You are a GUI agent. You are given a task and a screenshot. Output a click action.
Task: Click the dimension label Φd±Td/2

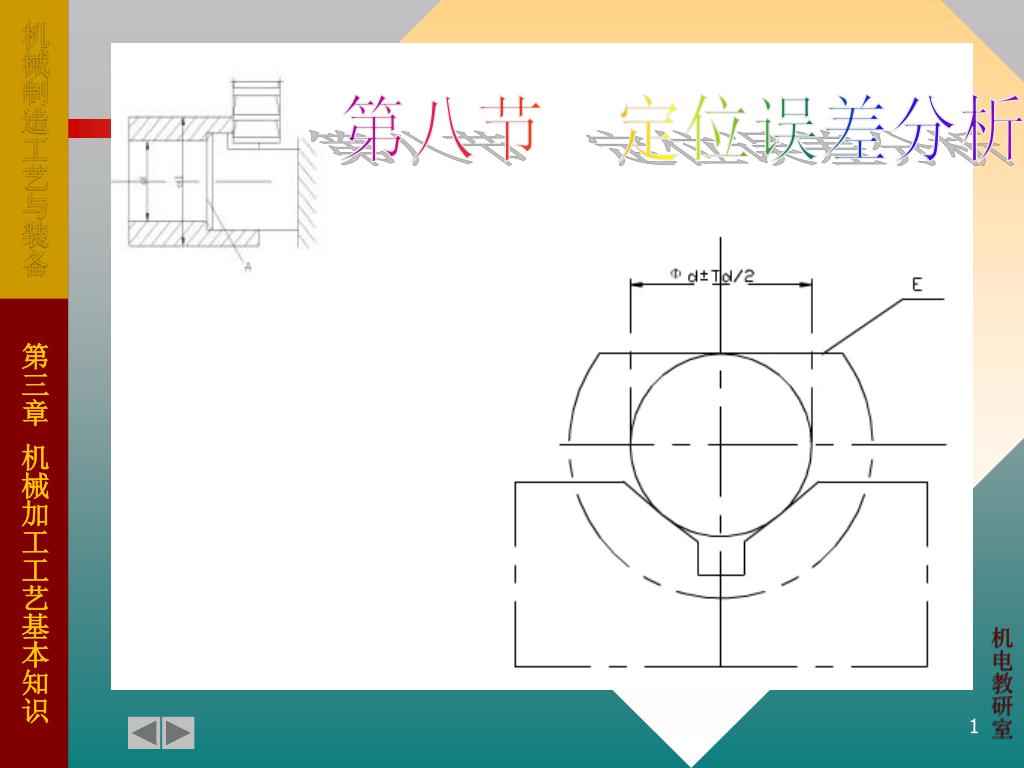(x=712, y=275)
